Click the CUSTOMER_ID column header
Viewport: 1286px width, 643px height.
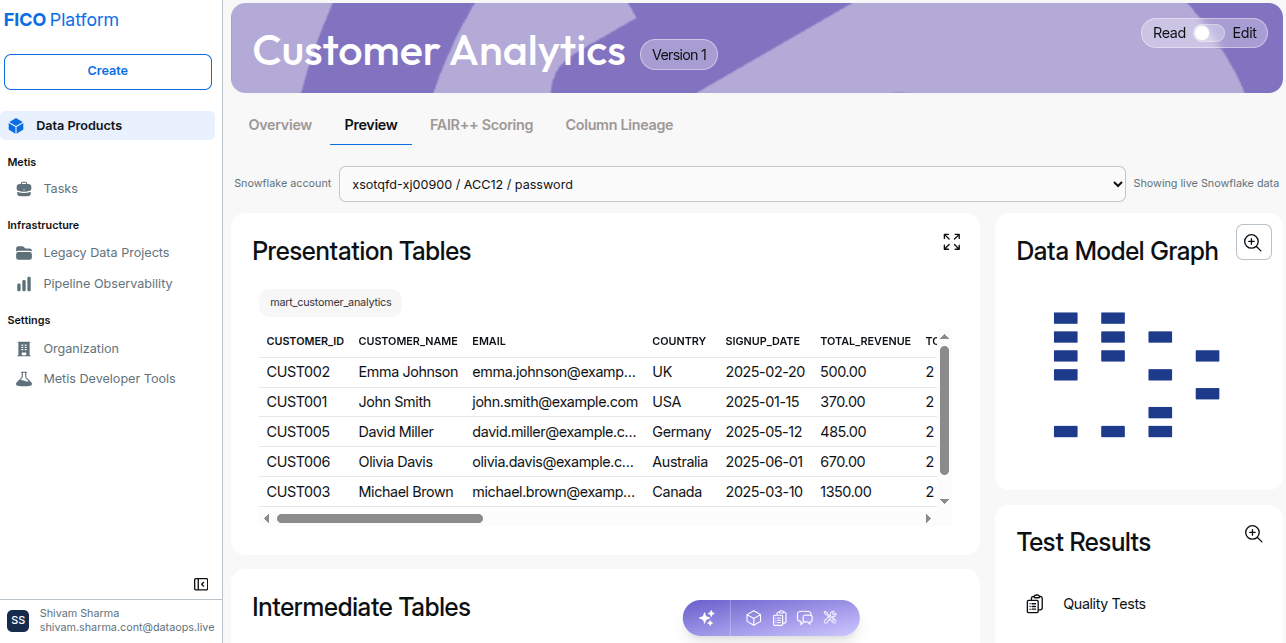tap(305, 341)
